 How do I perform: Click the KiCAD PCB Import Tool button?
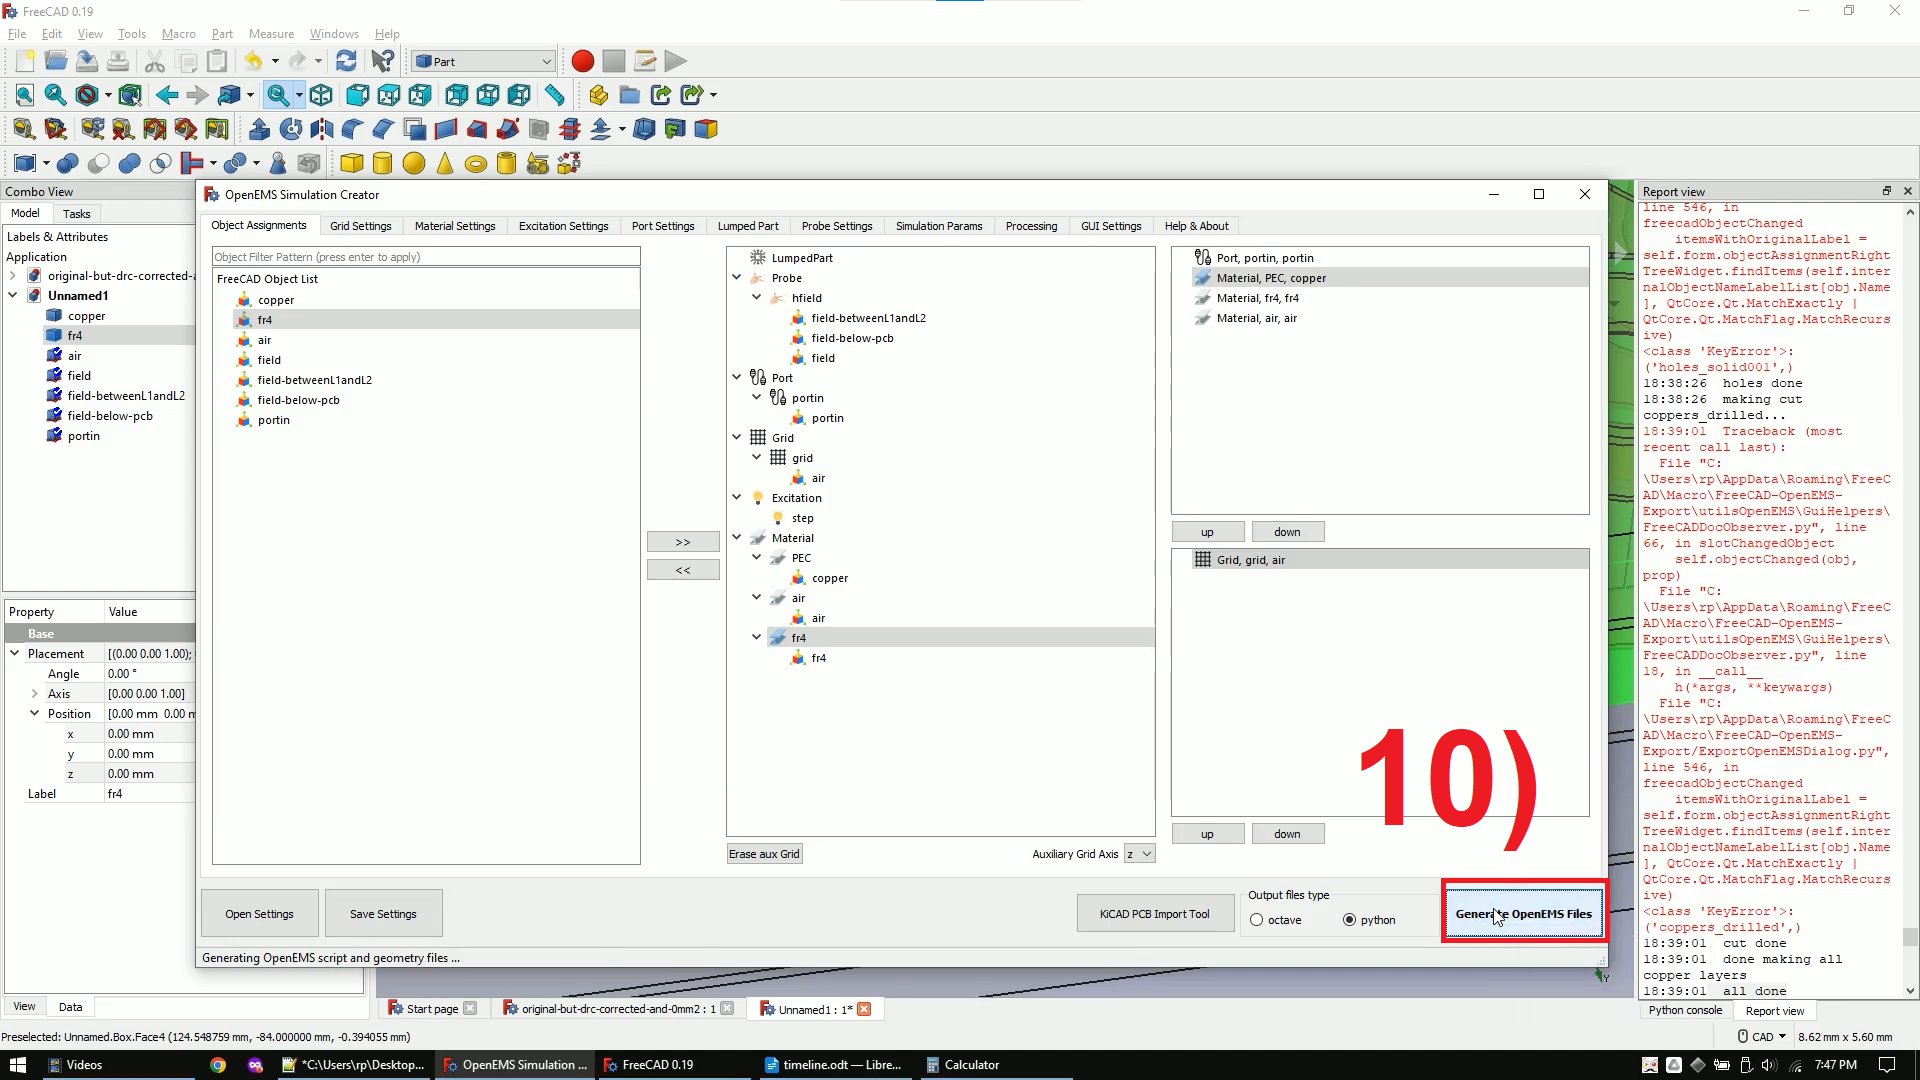pyautogui.click(x=1155, y=914)
